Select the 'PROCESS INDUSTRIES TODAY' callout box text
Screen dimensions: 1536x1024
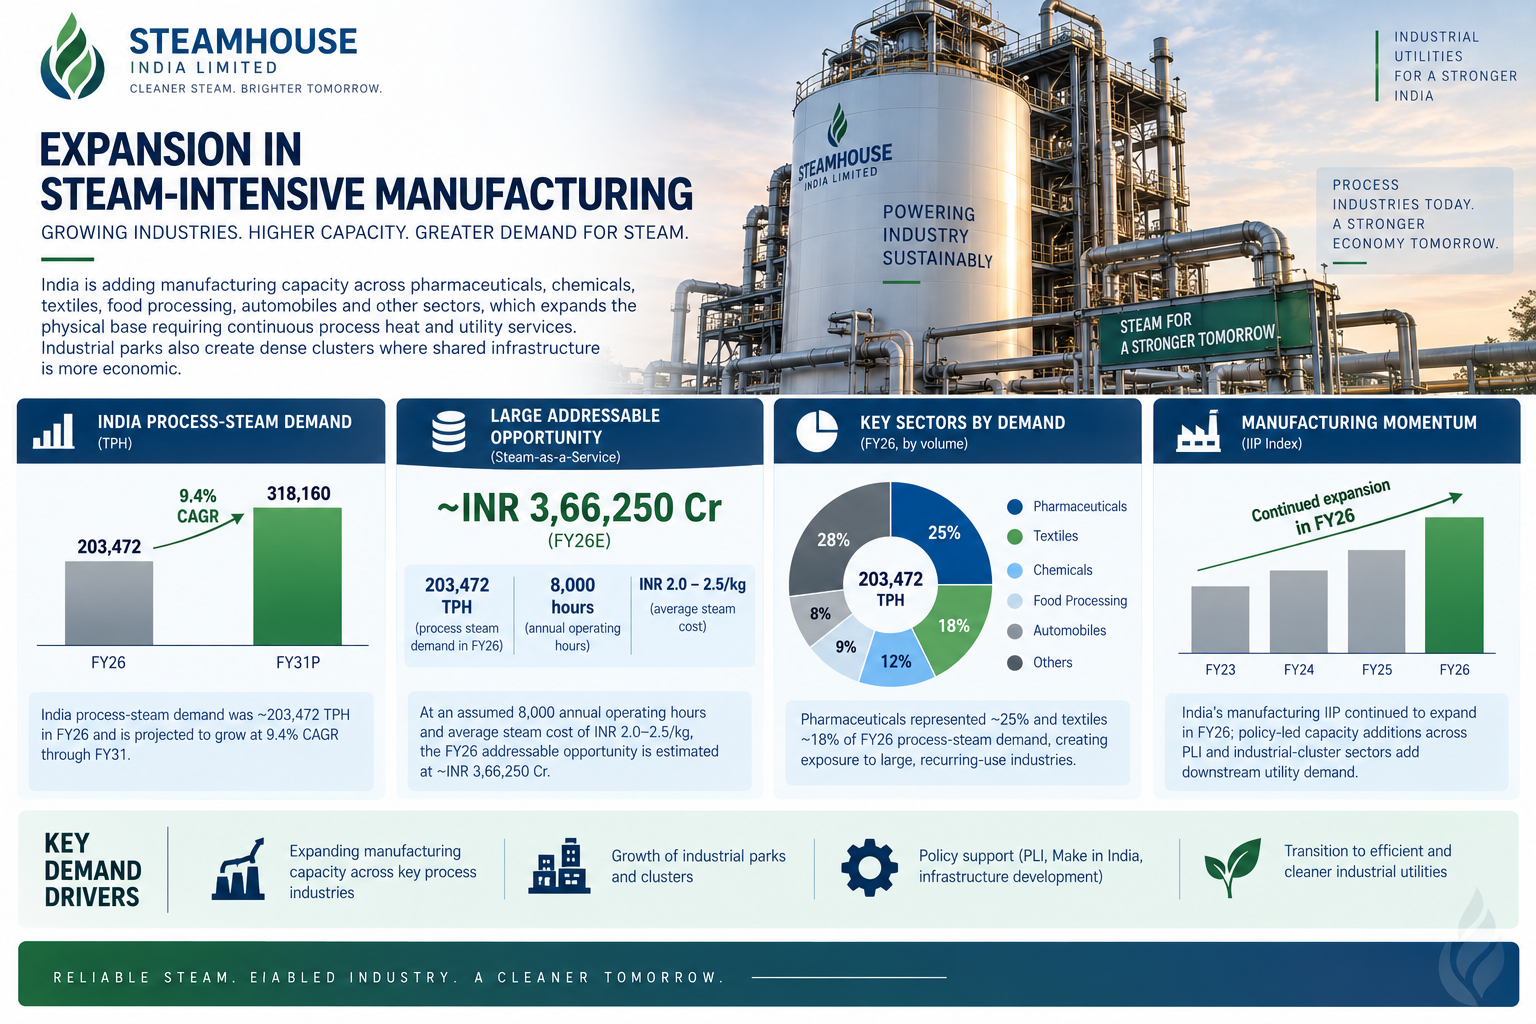1415,214
